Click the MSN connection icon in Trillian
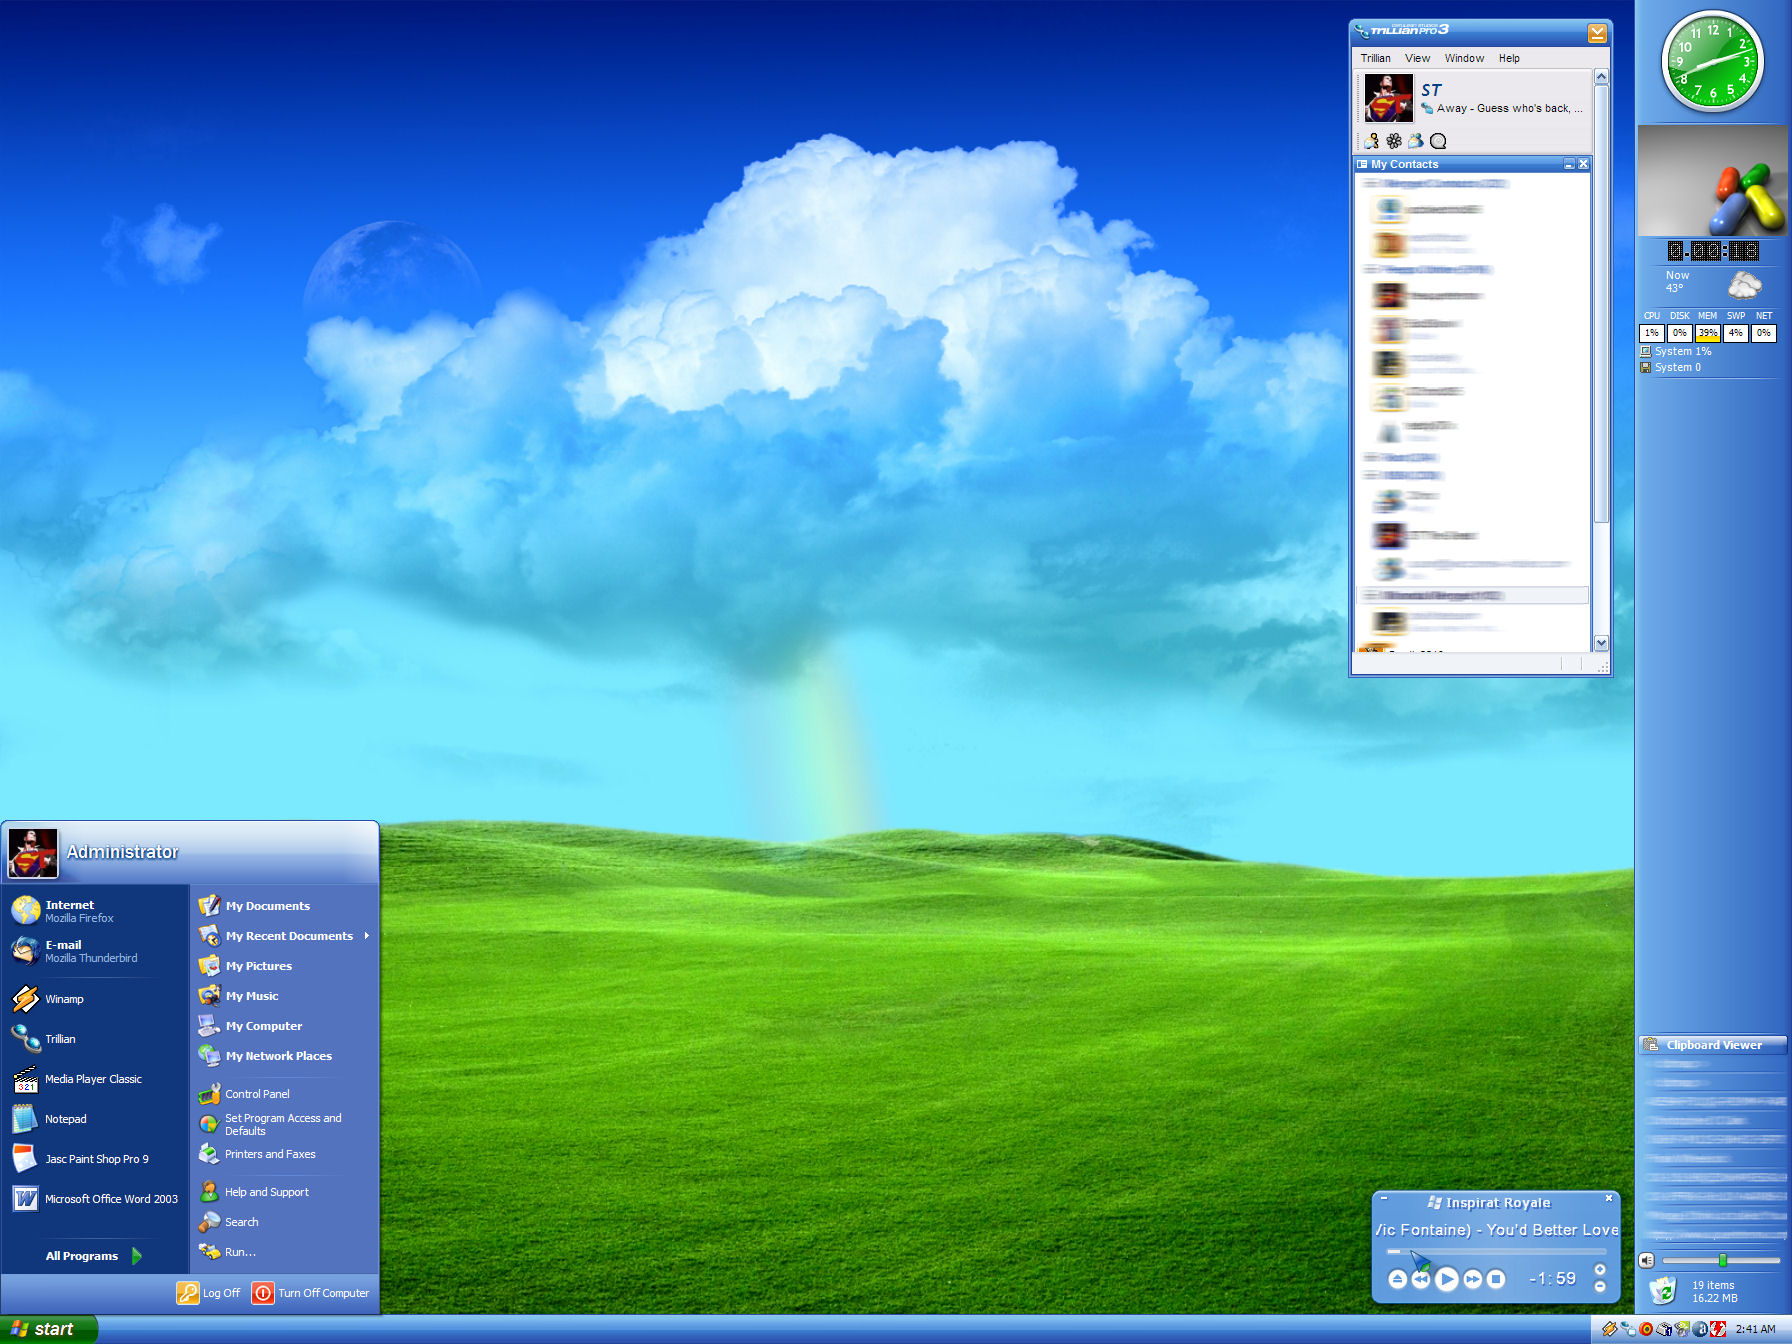 (x=1416, y=141)
